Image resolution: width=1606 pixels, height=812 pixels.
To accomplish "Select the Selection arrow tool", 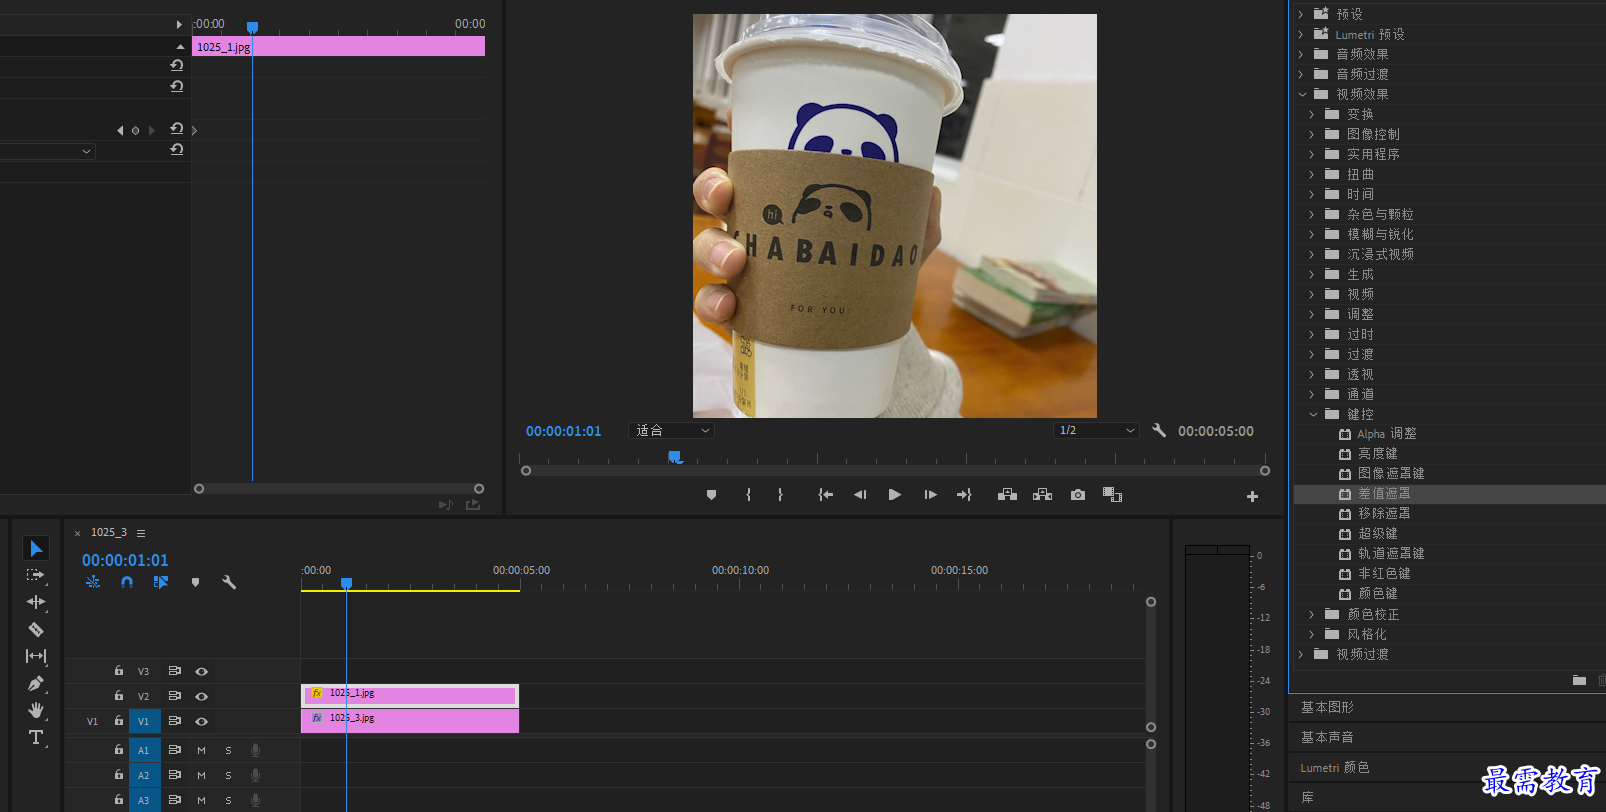I will [x=36, y=548].
